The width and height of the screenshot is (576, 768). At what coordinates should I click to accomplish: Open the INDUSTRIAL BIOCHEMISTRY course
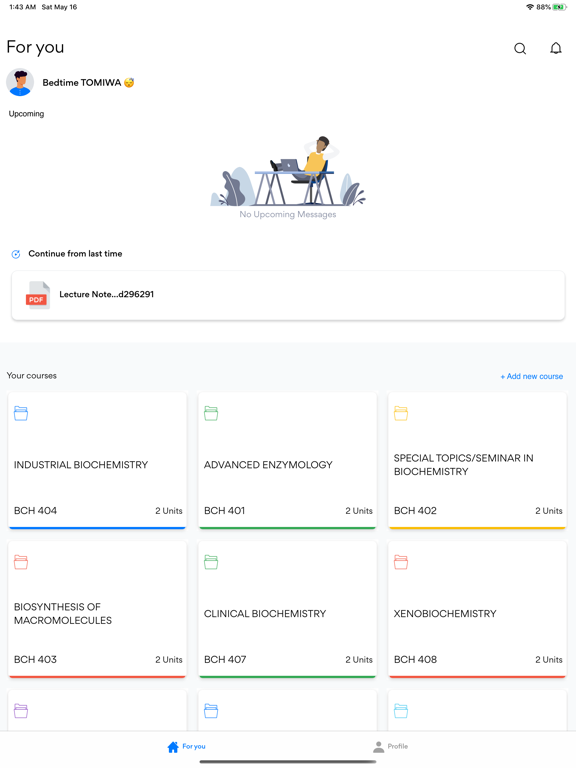click(97, 460)
